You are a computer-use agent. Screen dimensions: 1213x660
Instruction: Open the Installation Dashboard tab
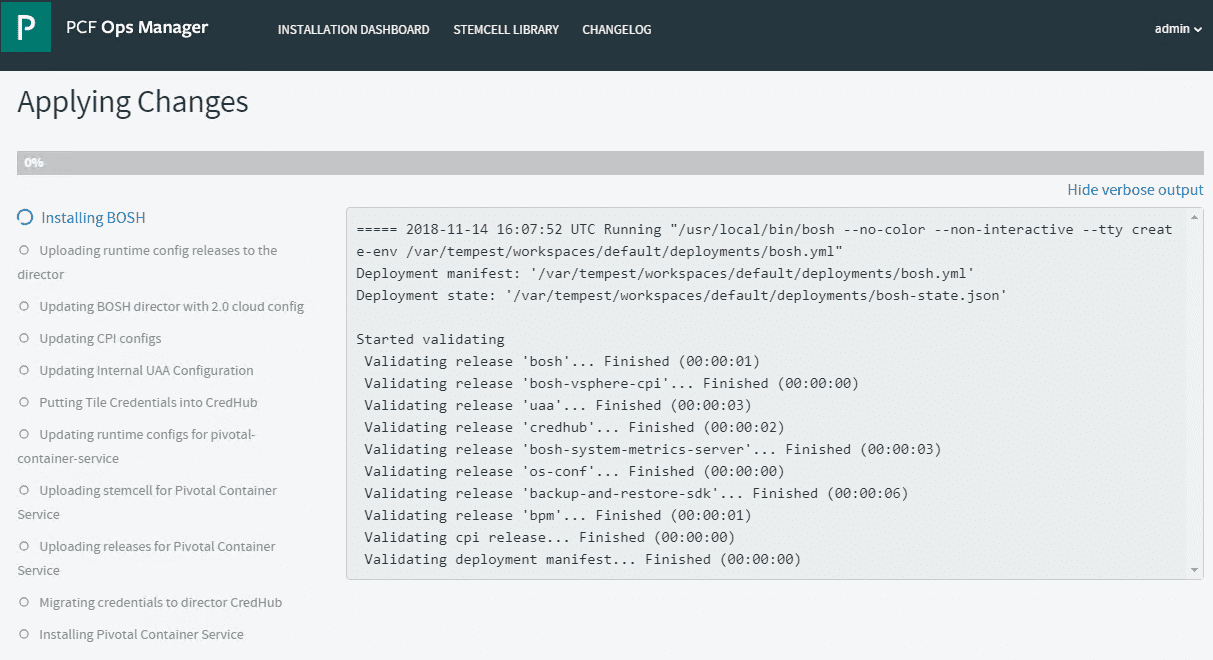point(353,30)
